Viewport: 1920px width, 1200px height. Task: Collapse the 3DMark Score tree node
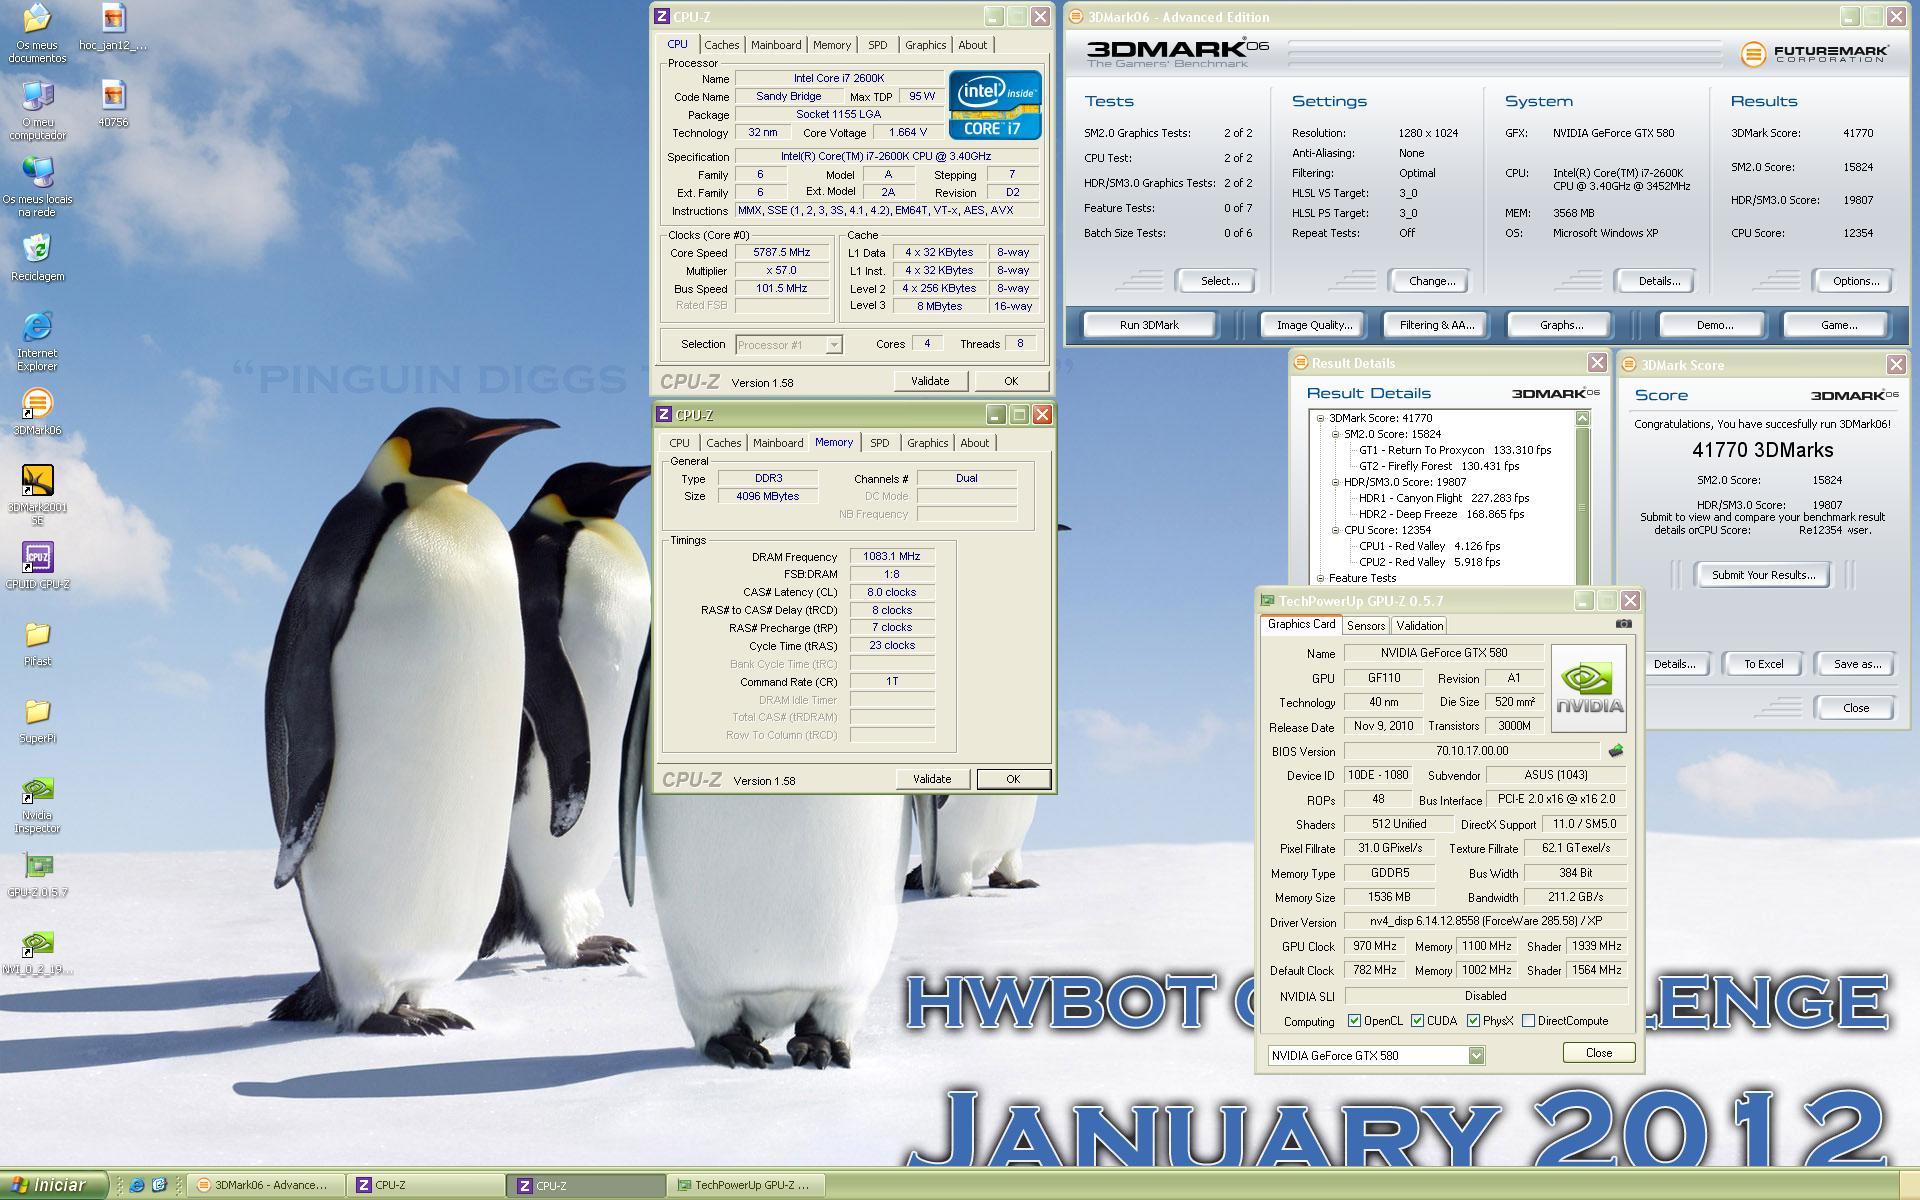1320,418
